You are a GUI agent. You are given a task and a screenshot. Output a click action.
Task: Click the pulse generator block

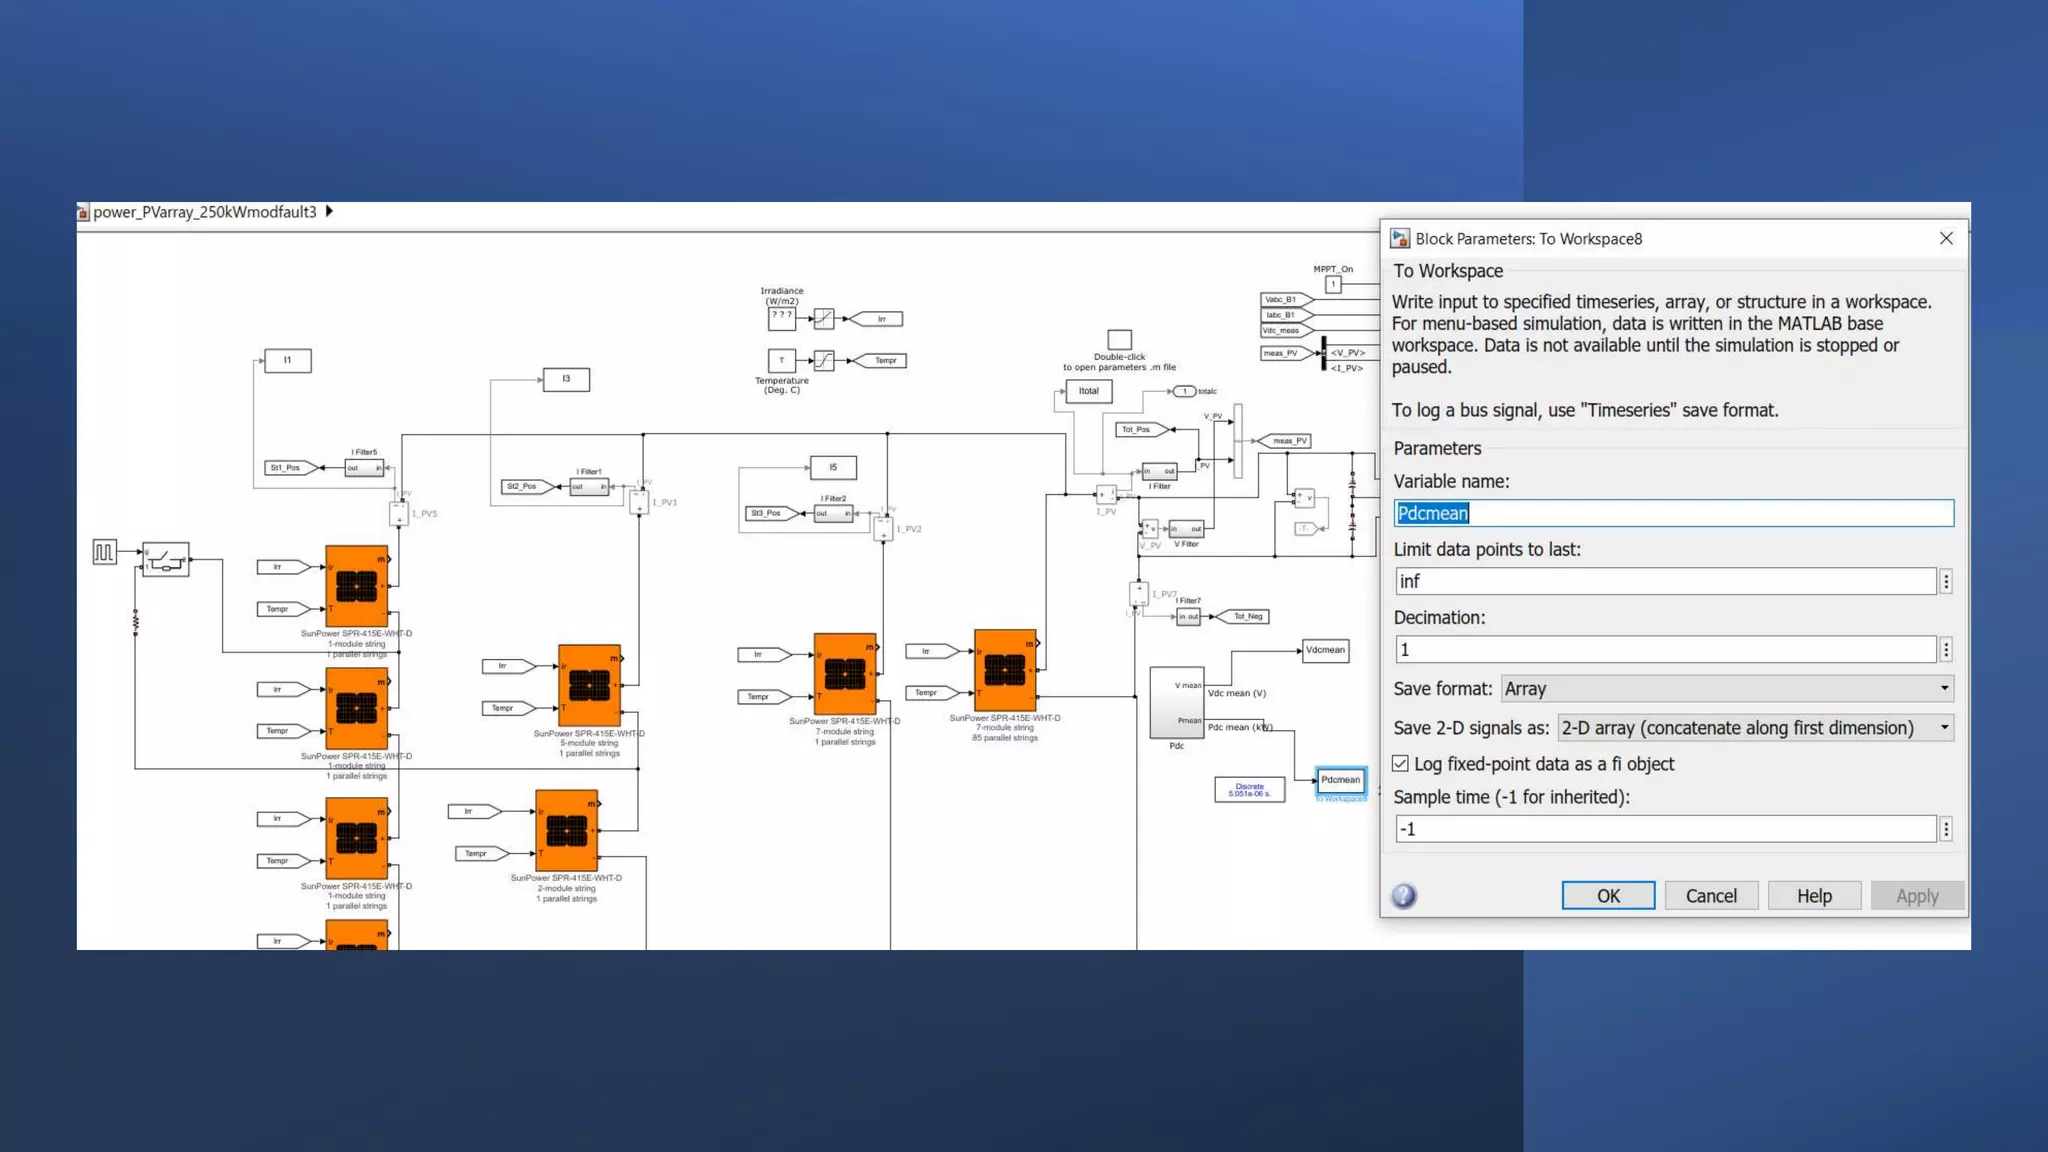pyautogui.click(x=104, y=552)
